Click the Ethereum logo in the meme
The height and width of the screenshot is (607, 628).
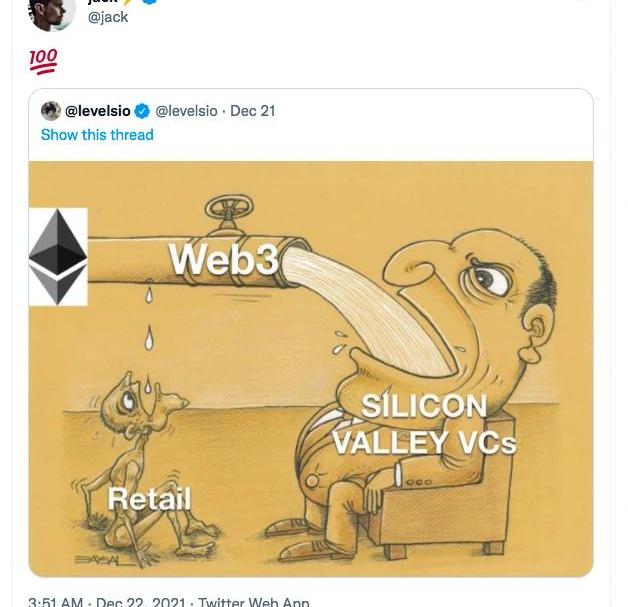[x=58, y=256]
